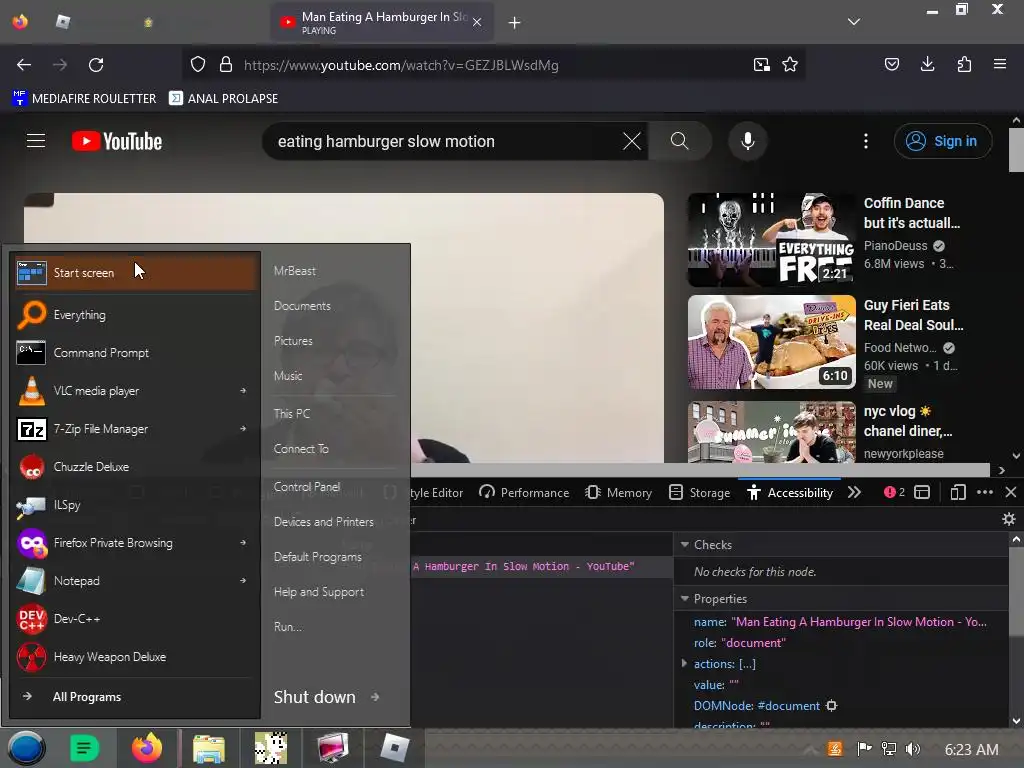Collapse the Properties section

click(x=685, y=598)
